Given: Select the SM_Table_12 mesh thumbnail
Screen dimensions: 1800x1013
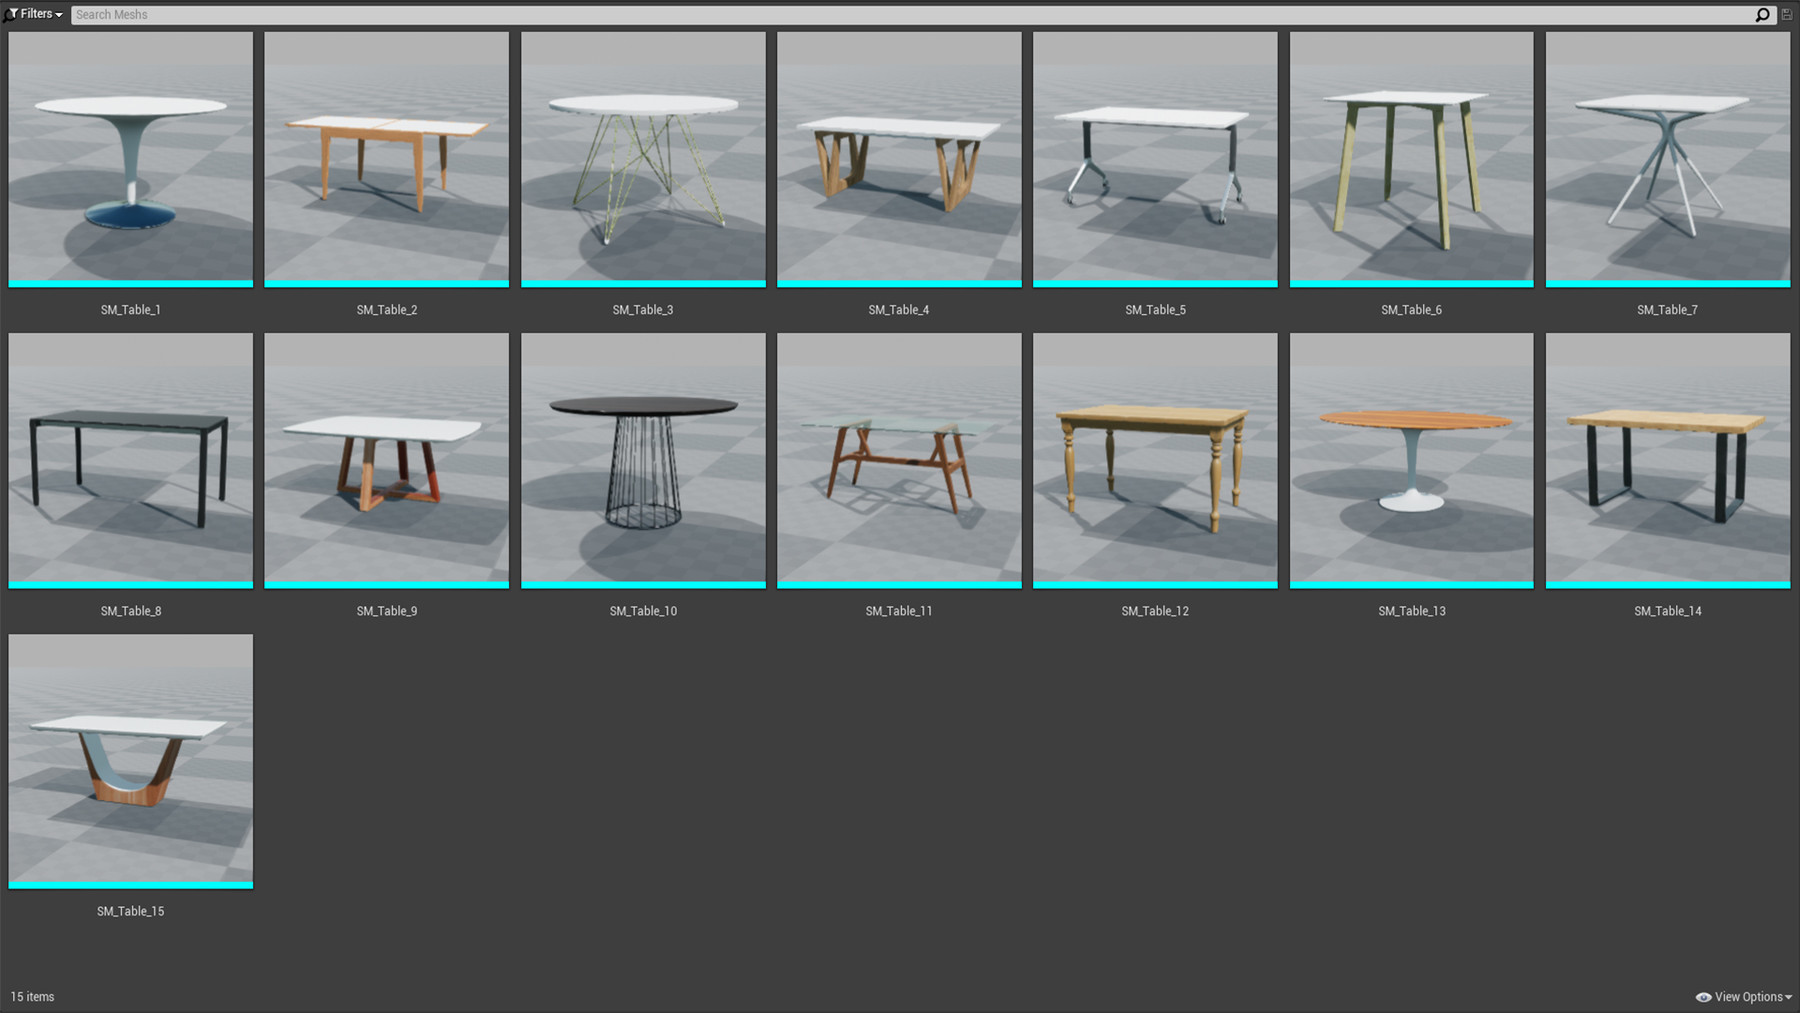Looking at the screenshot, I should click(1155, 461).
